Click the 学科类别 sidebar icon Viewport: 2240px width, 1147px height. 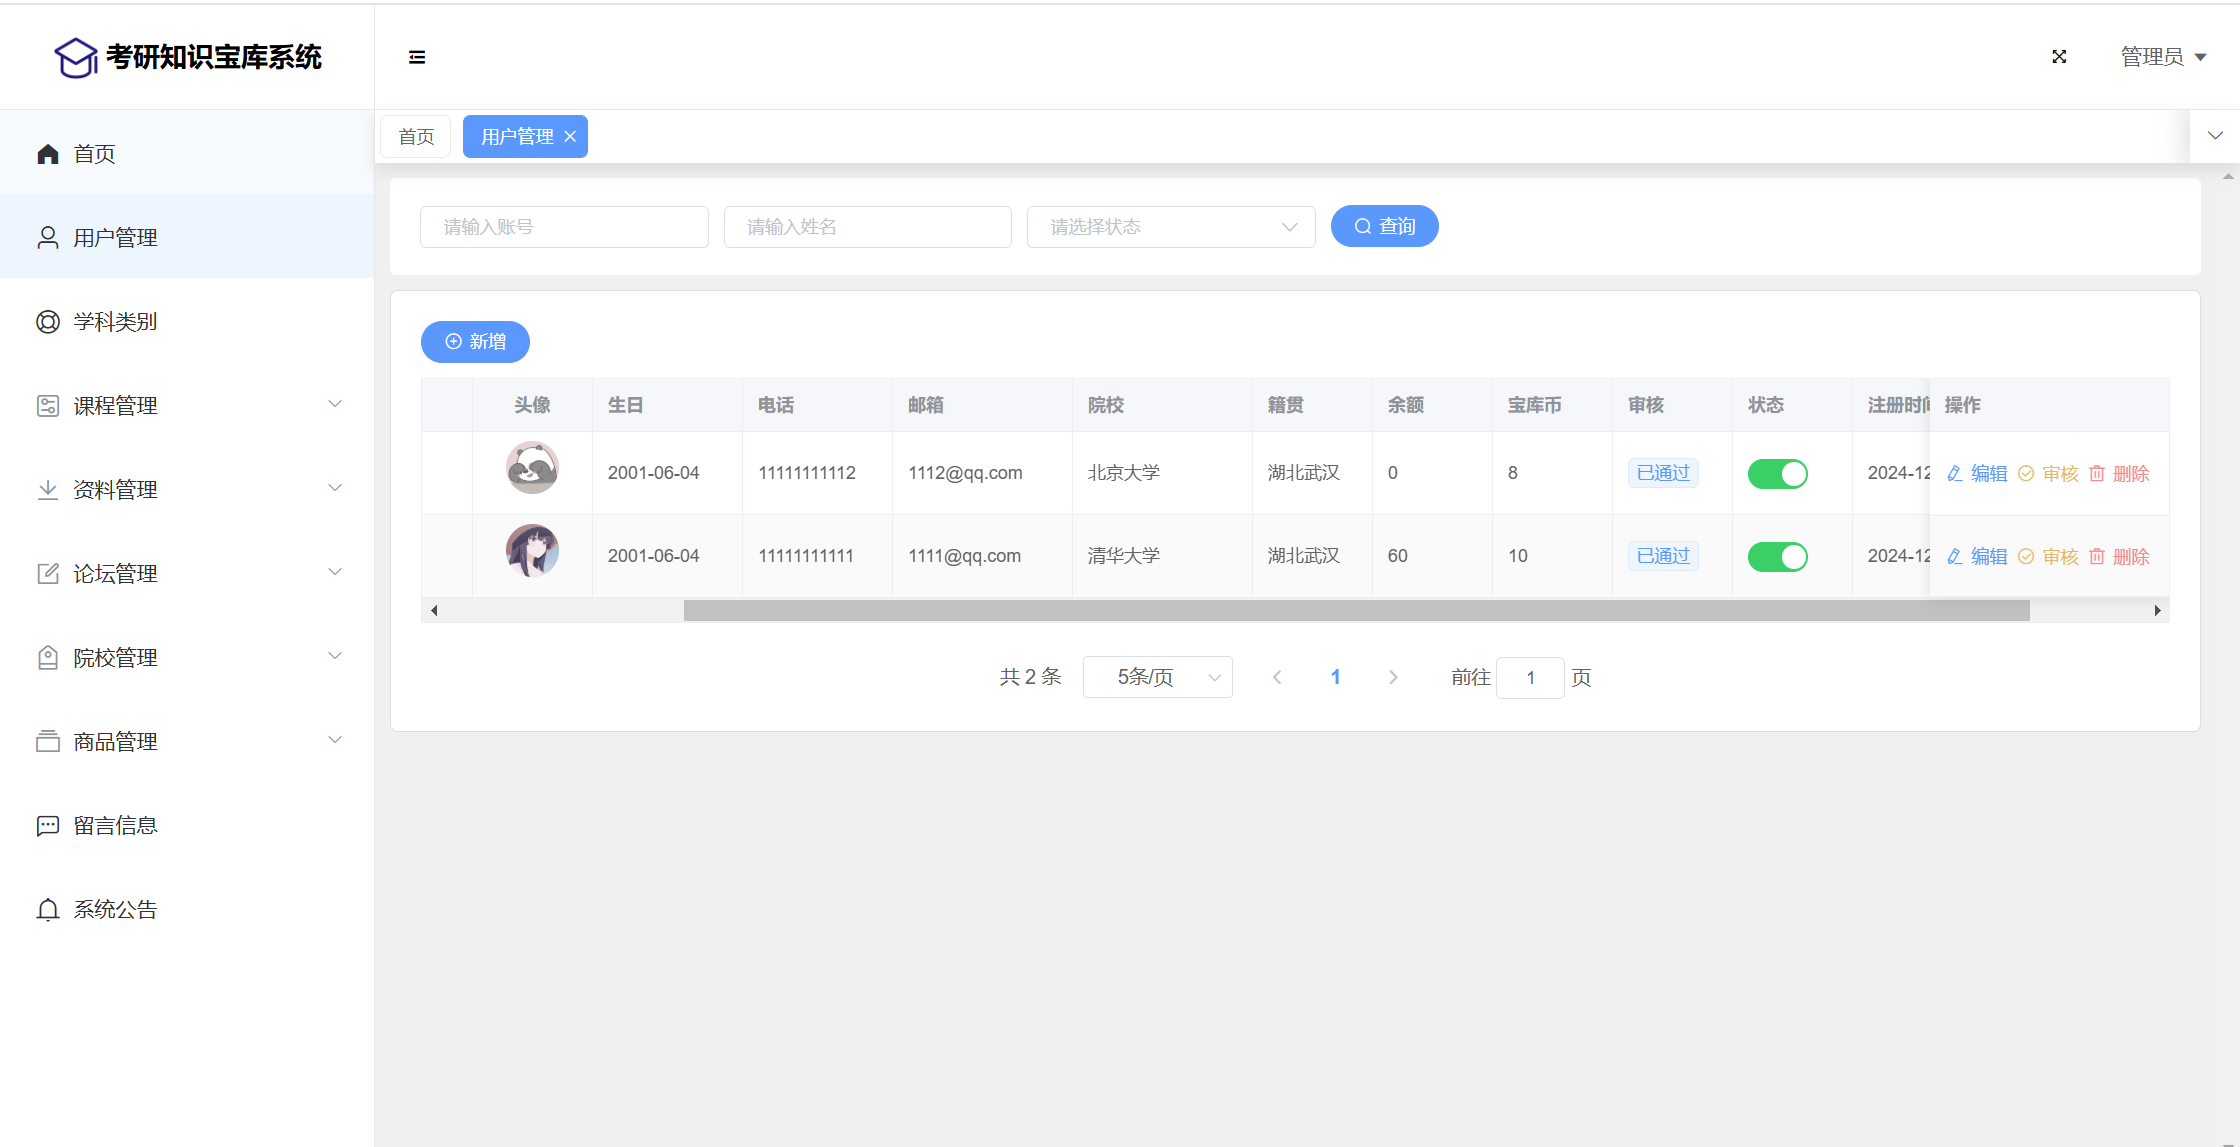[x=47, y=322]
